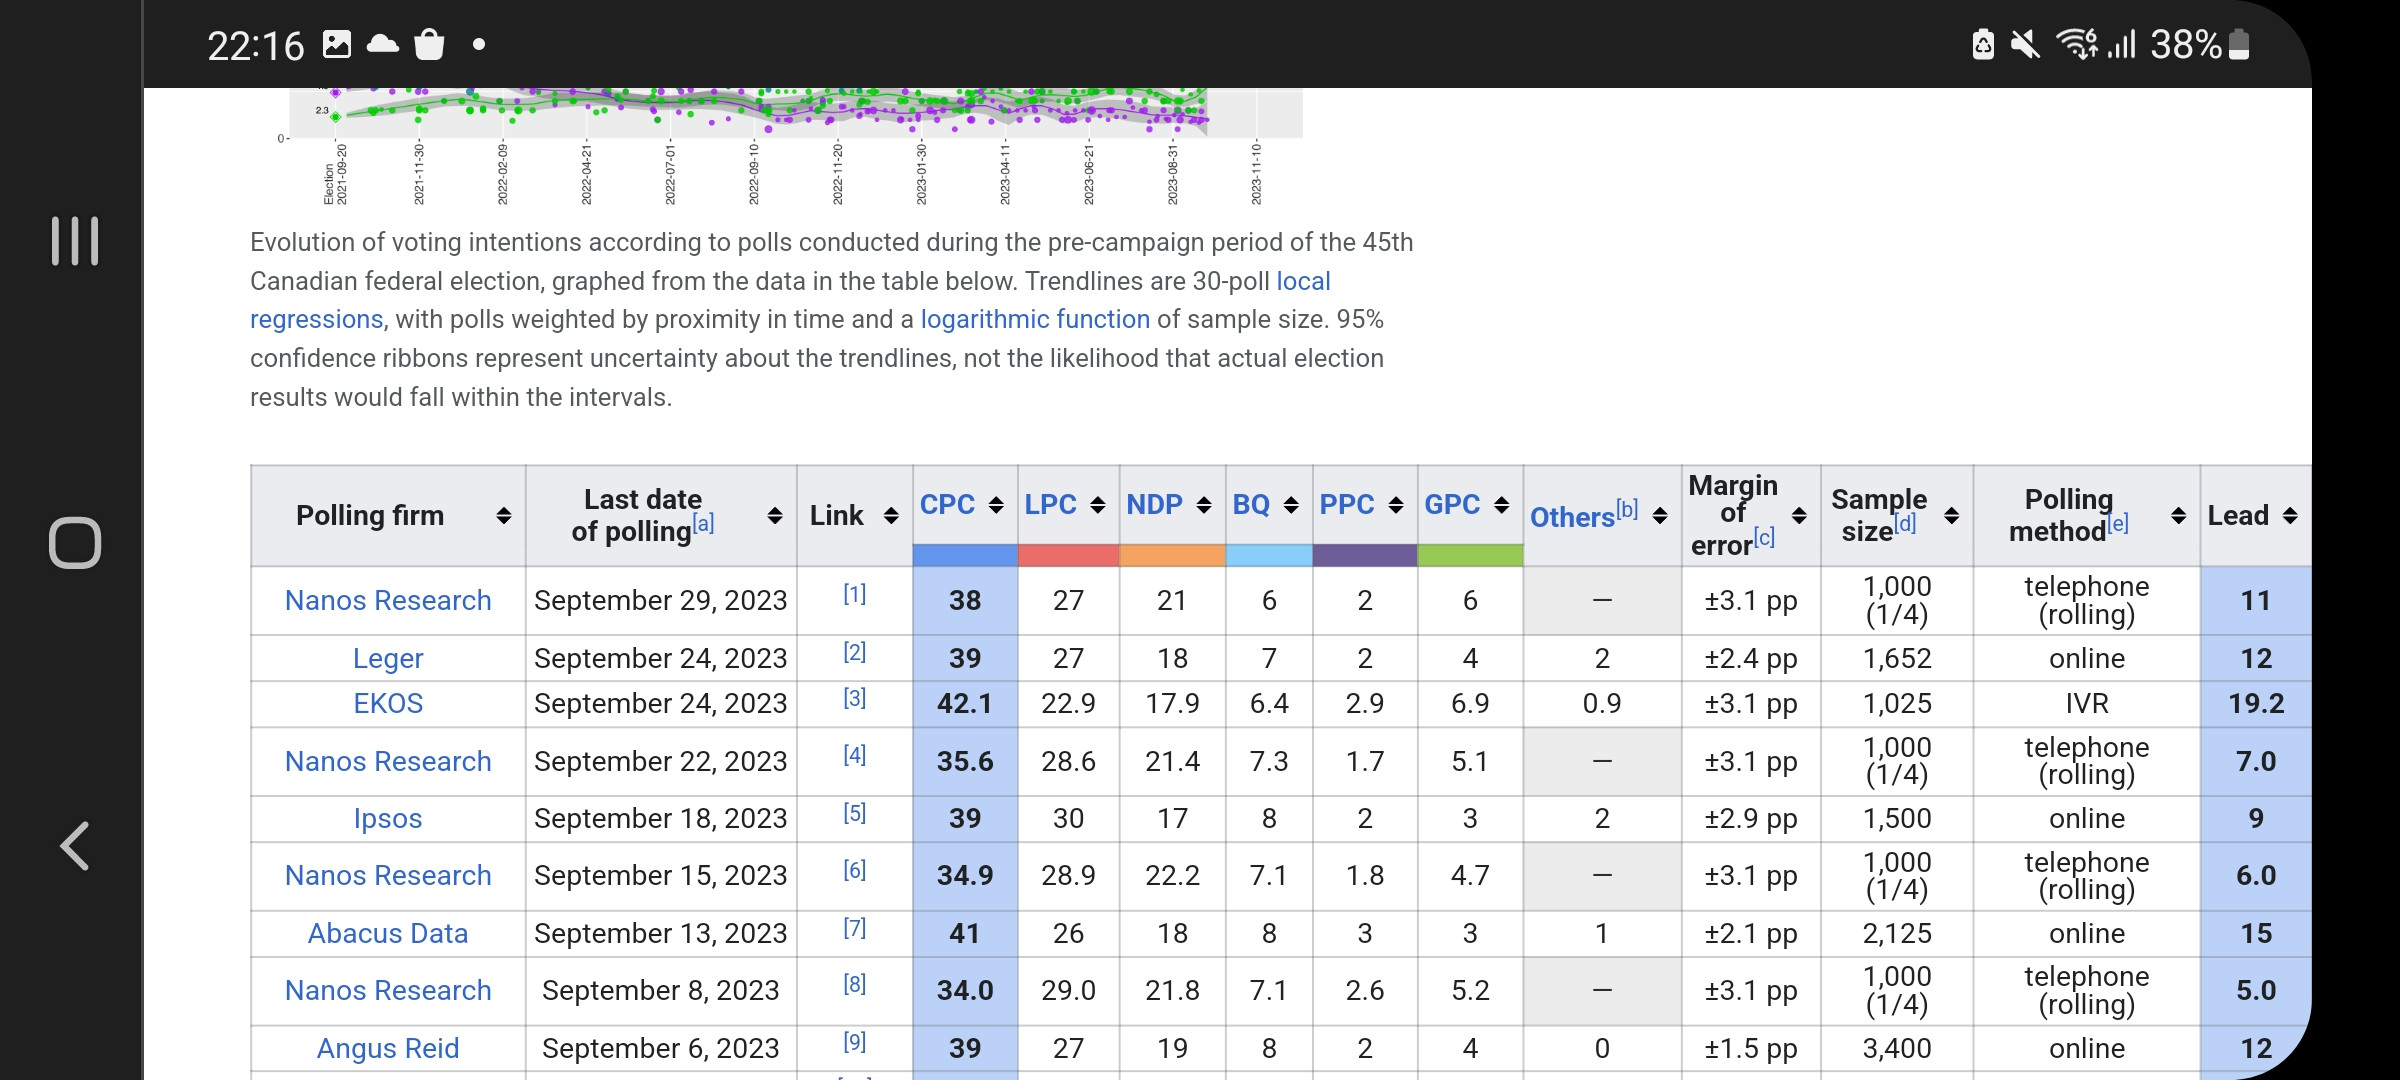
Task: Sort table by CPC sort arrows
Action: [996, 505]
